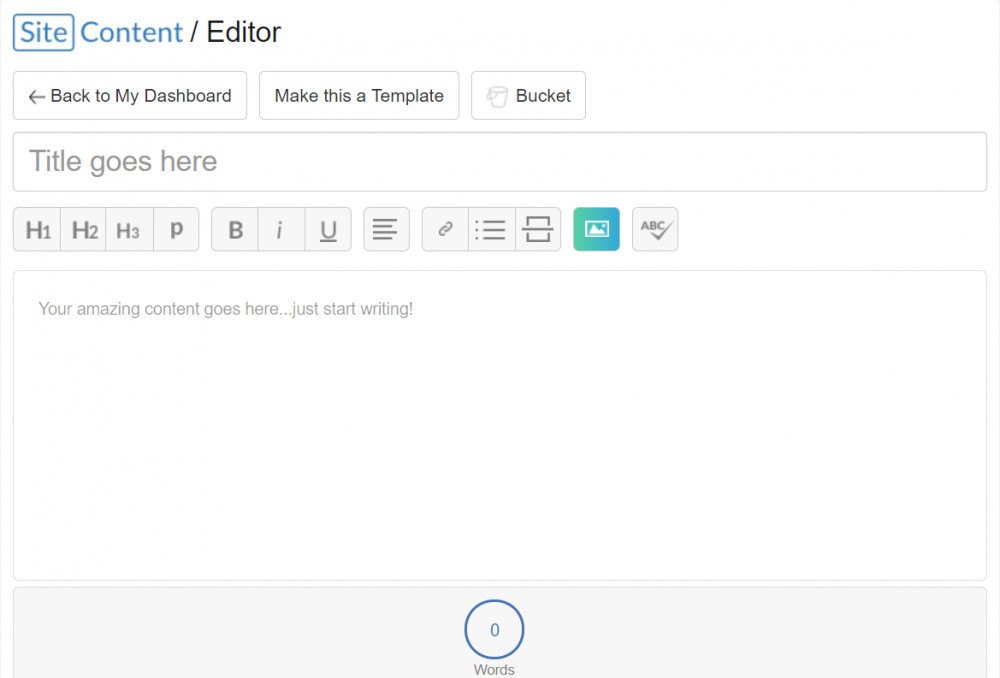Click the Title goes here field
This screenshot has width=1000, height=678.
(499, 162)
